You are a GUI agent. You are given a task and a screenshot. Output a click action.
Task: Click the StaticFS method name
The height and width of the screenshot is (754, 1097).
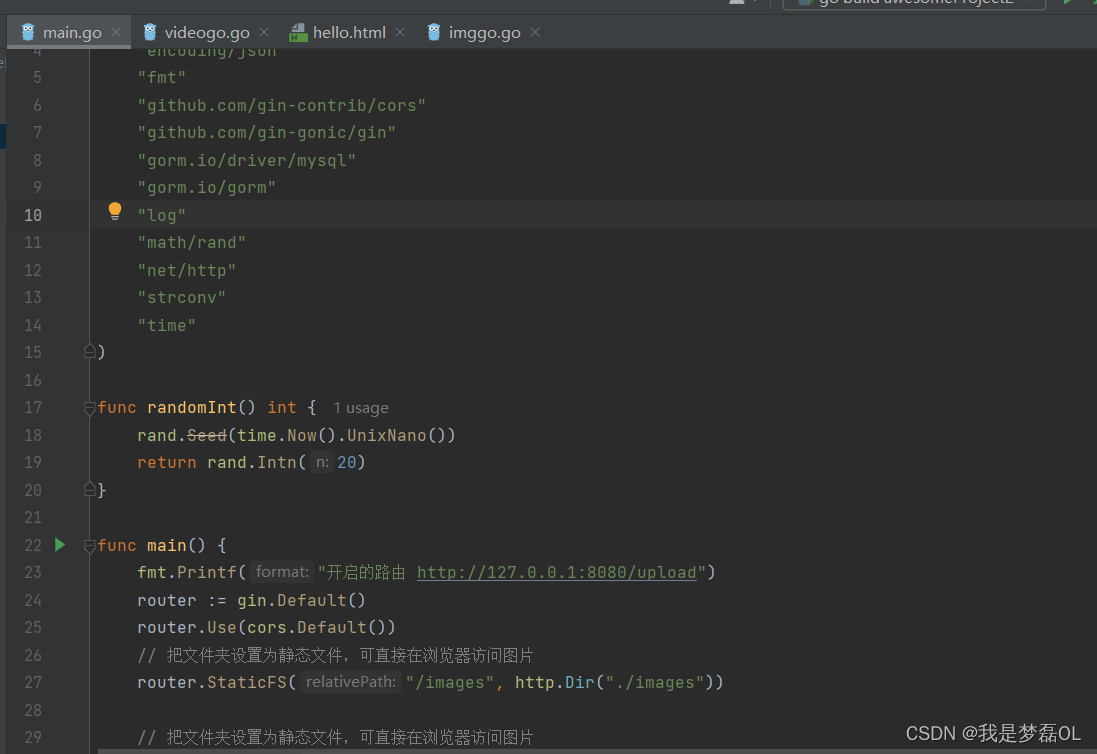[x=247, y=682]
